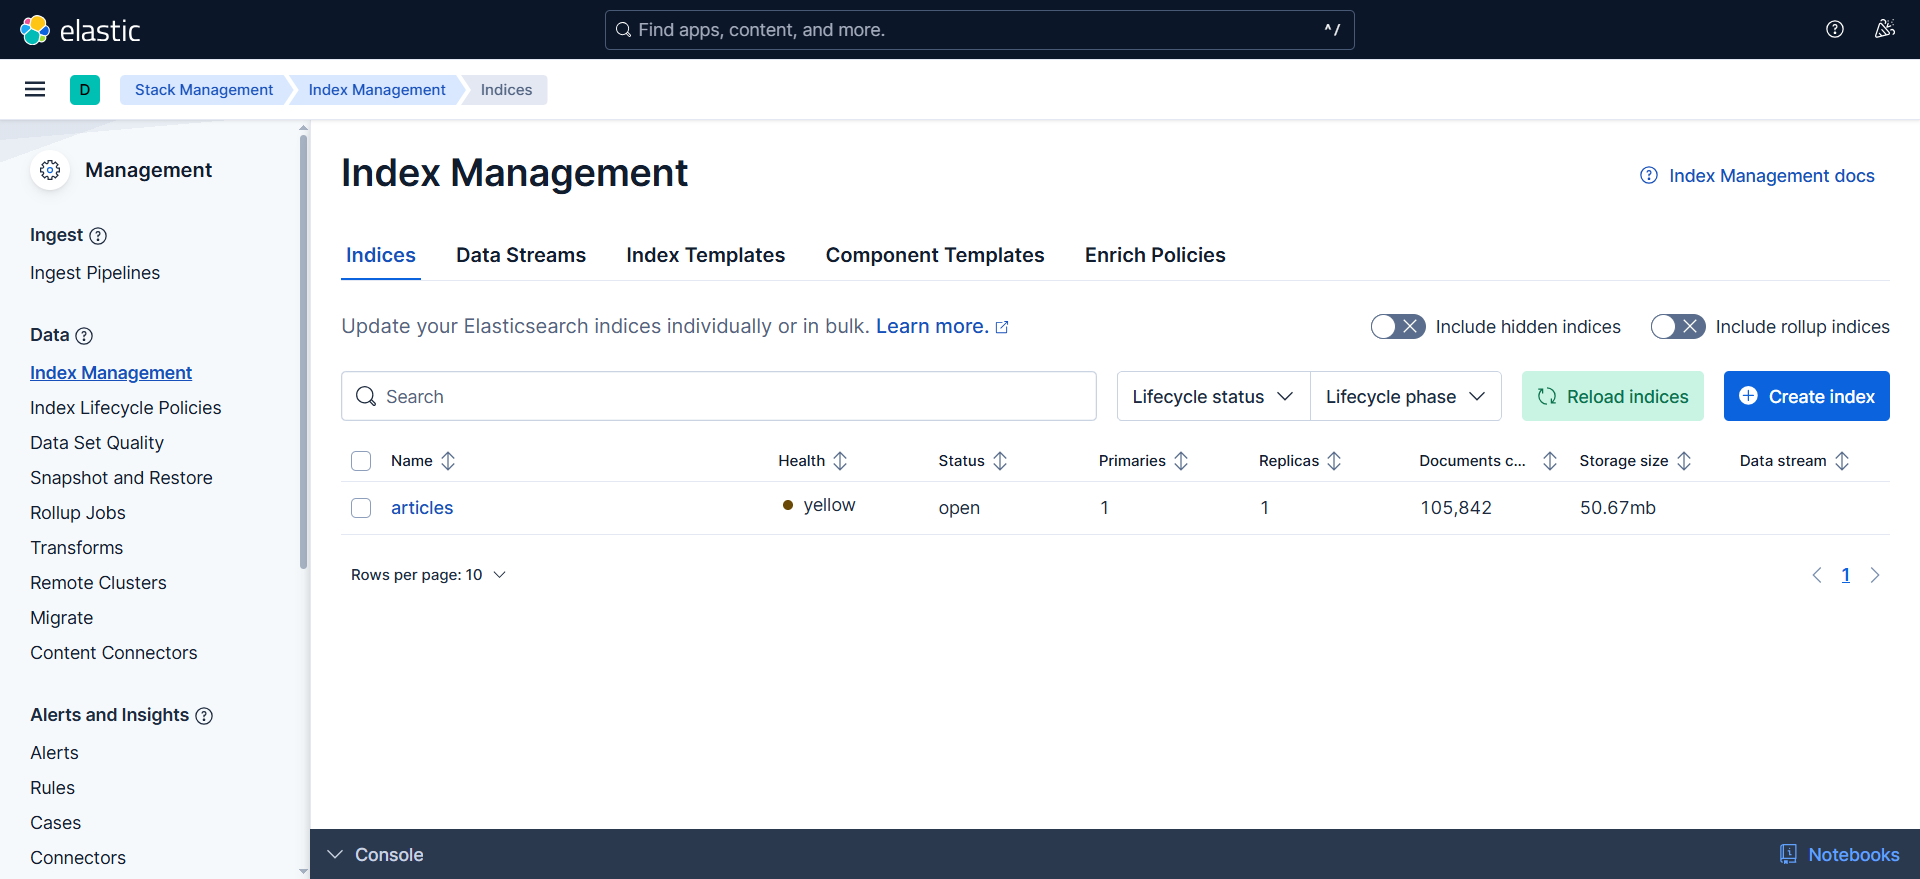Sort by Documents count column arrows
The height and width of the screenshot is (879, 1920).
1550,461
